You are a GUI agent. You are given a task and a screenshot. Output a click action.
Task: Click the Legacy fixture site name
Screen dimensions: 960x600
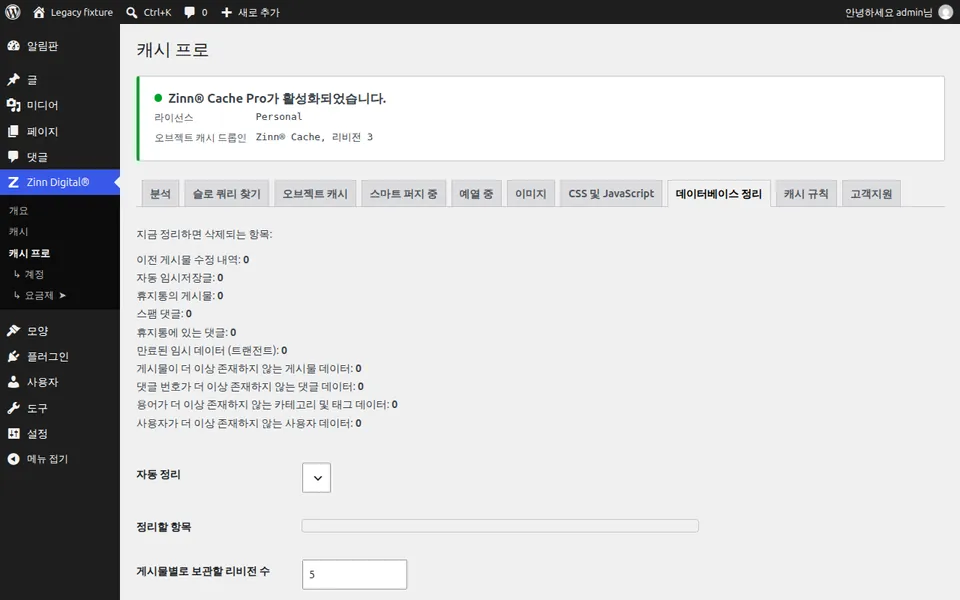tap(82, 12)
